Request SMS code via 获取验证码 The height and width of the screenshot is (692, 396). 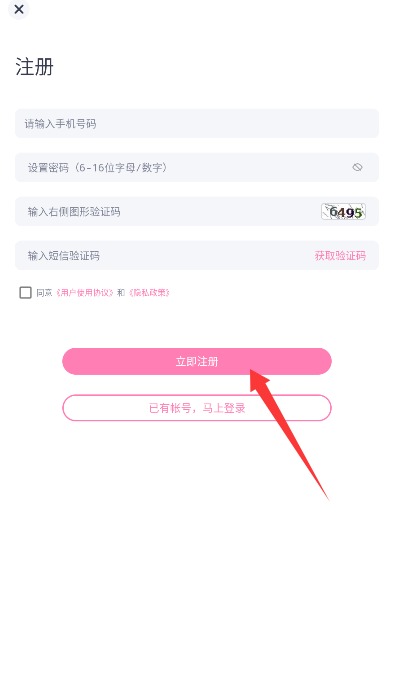coord(340,256)
